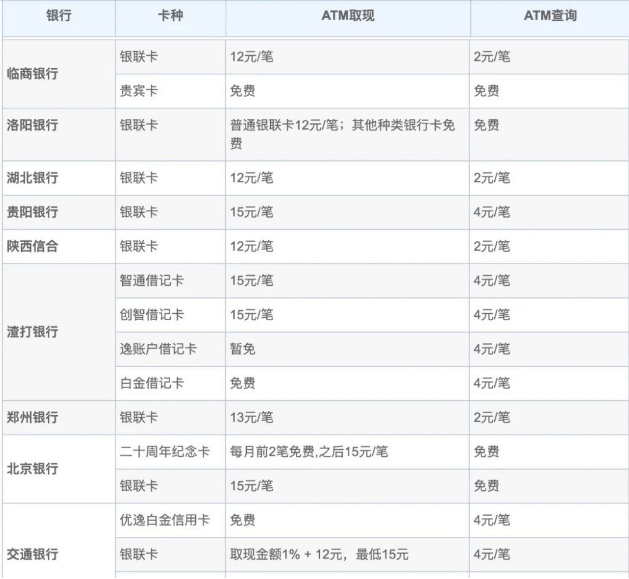Click the 免费 withdrawal cell for 优逸白金信用卡
The height and width of the screenshot is (579, 629).
point(347,520)
